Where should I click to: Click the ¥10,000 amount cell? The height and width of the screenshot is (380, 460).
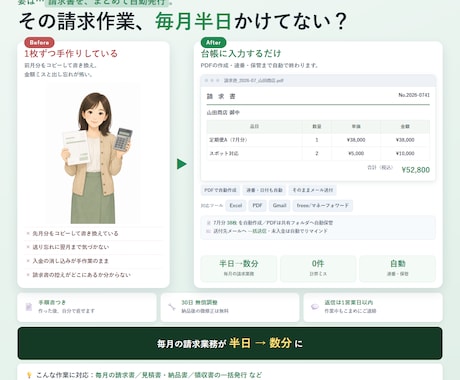coord(405,153)
